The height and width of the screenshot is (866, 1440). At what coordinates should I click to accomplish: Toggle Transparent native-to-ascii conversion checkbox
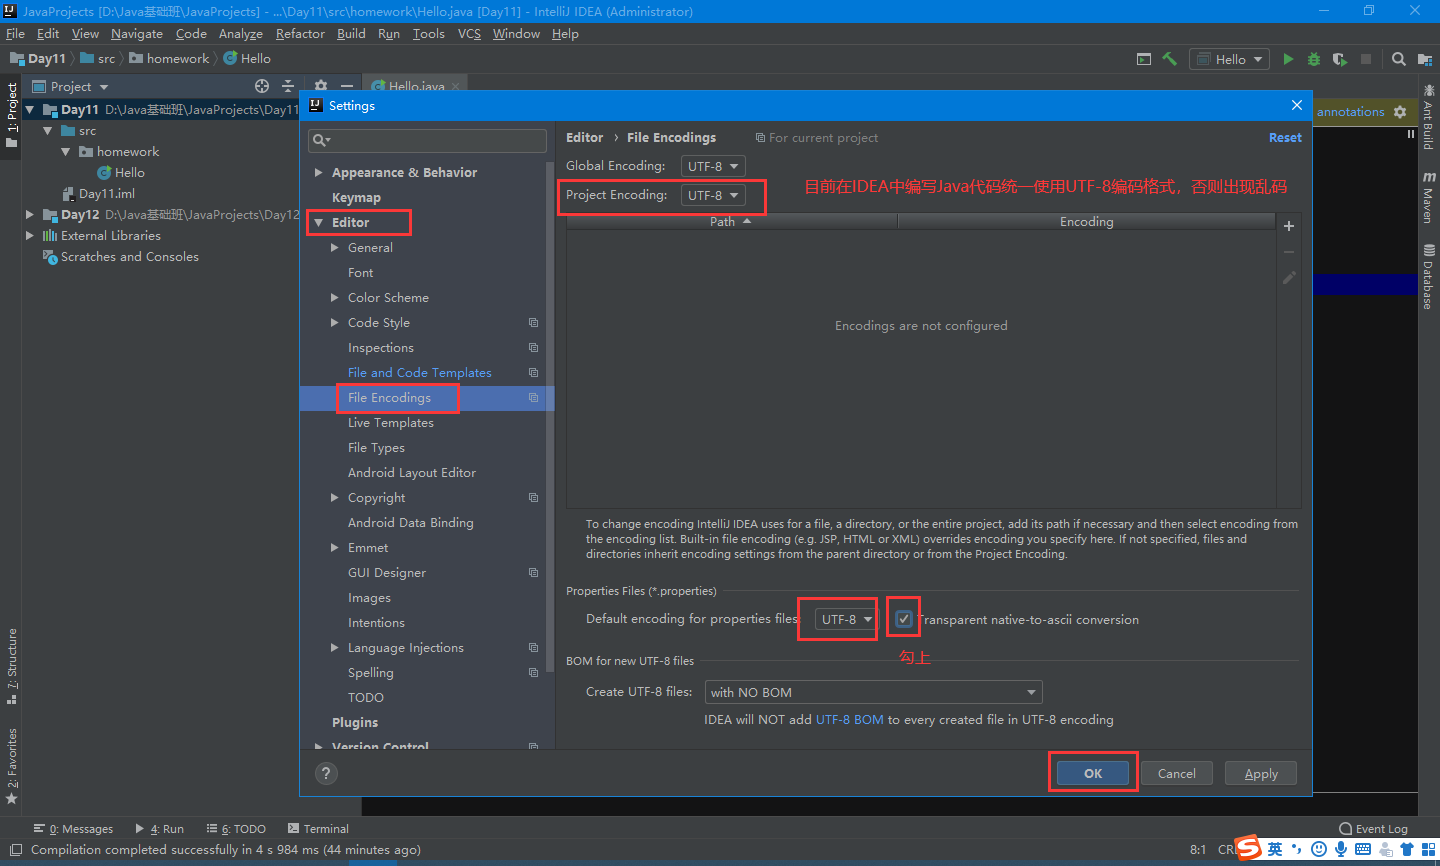[904, 619]
